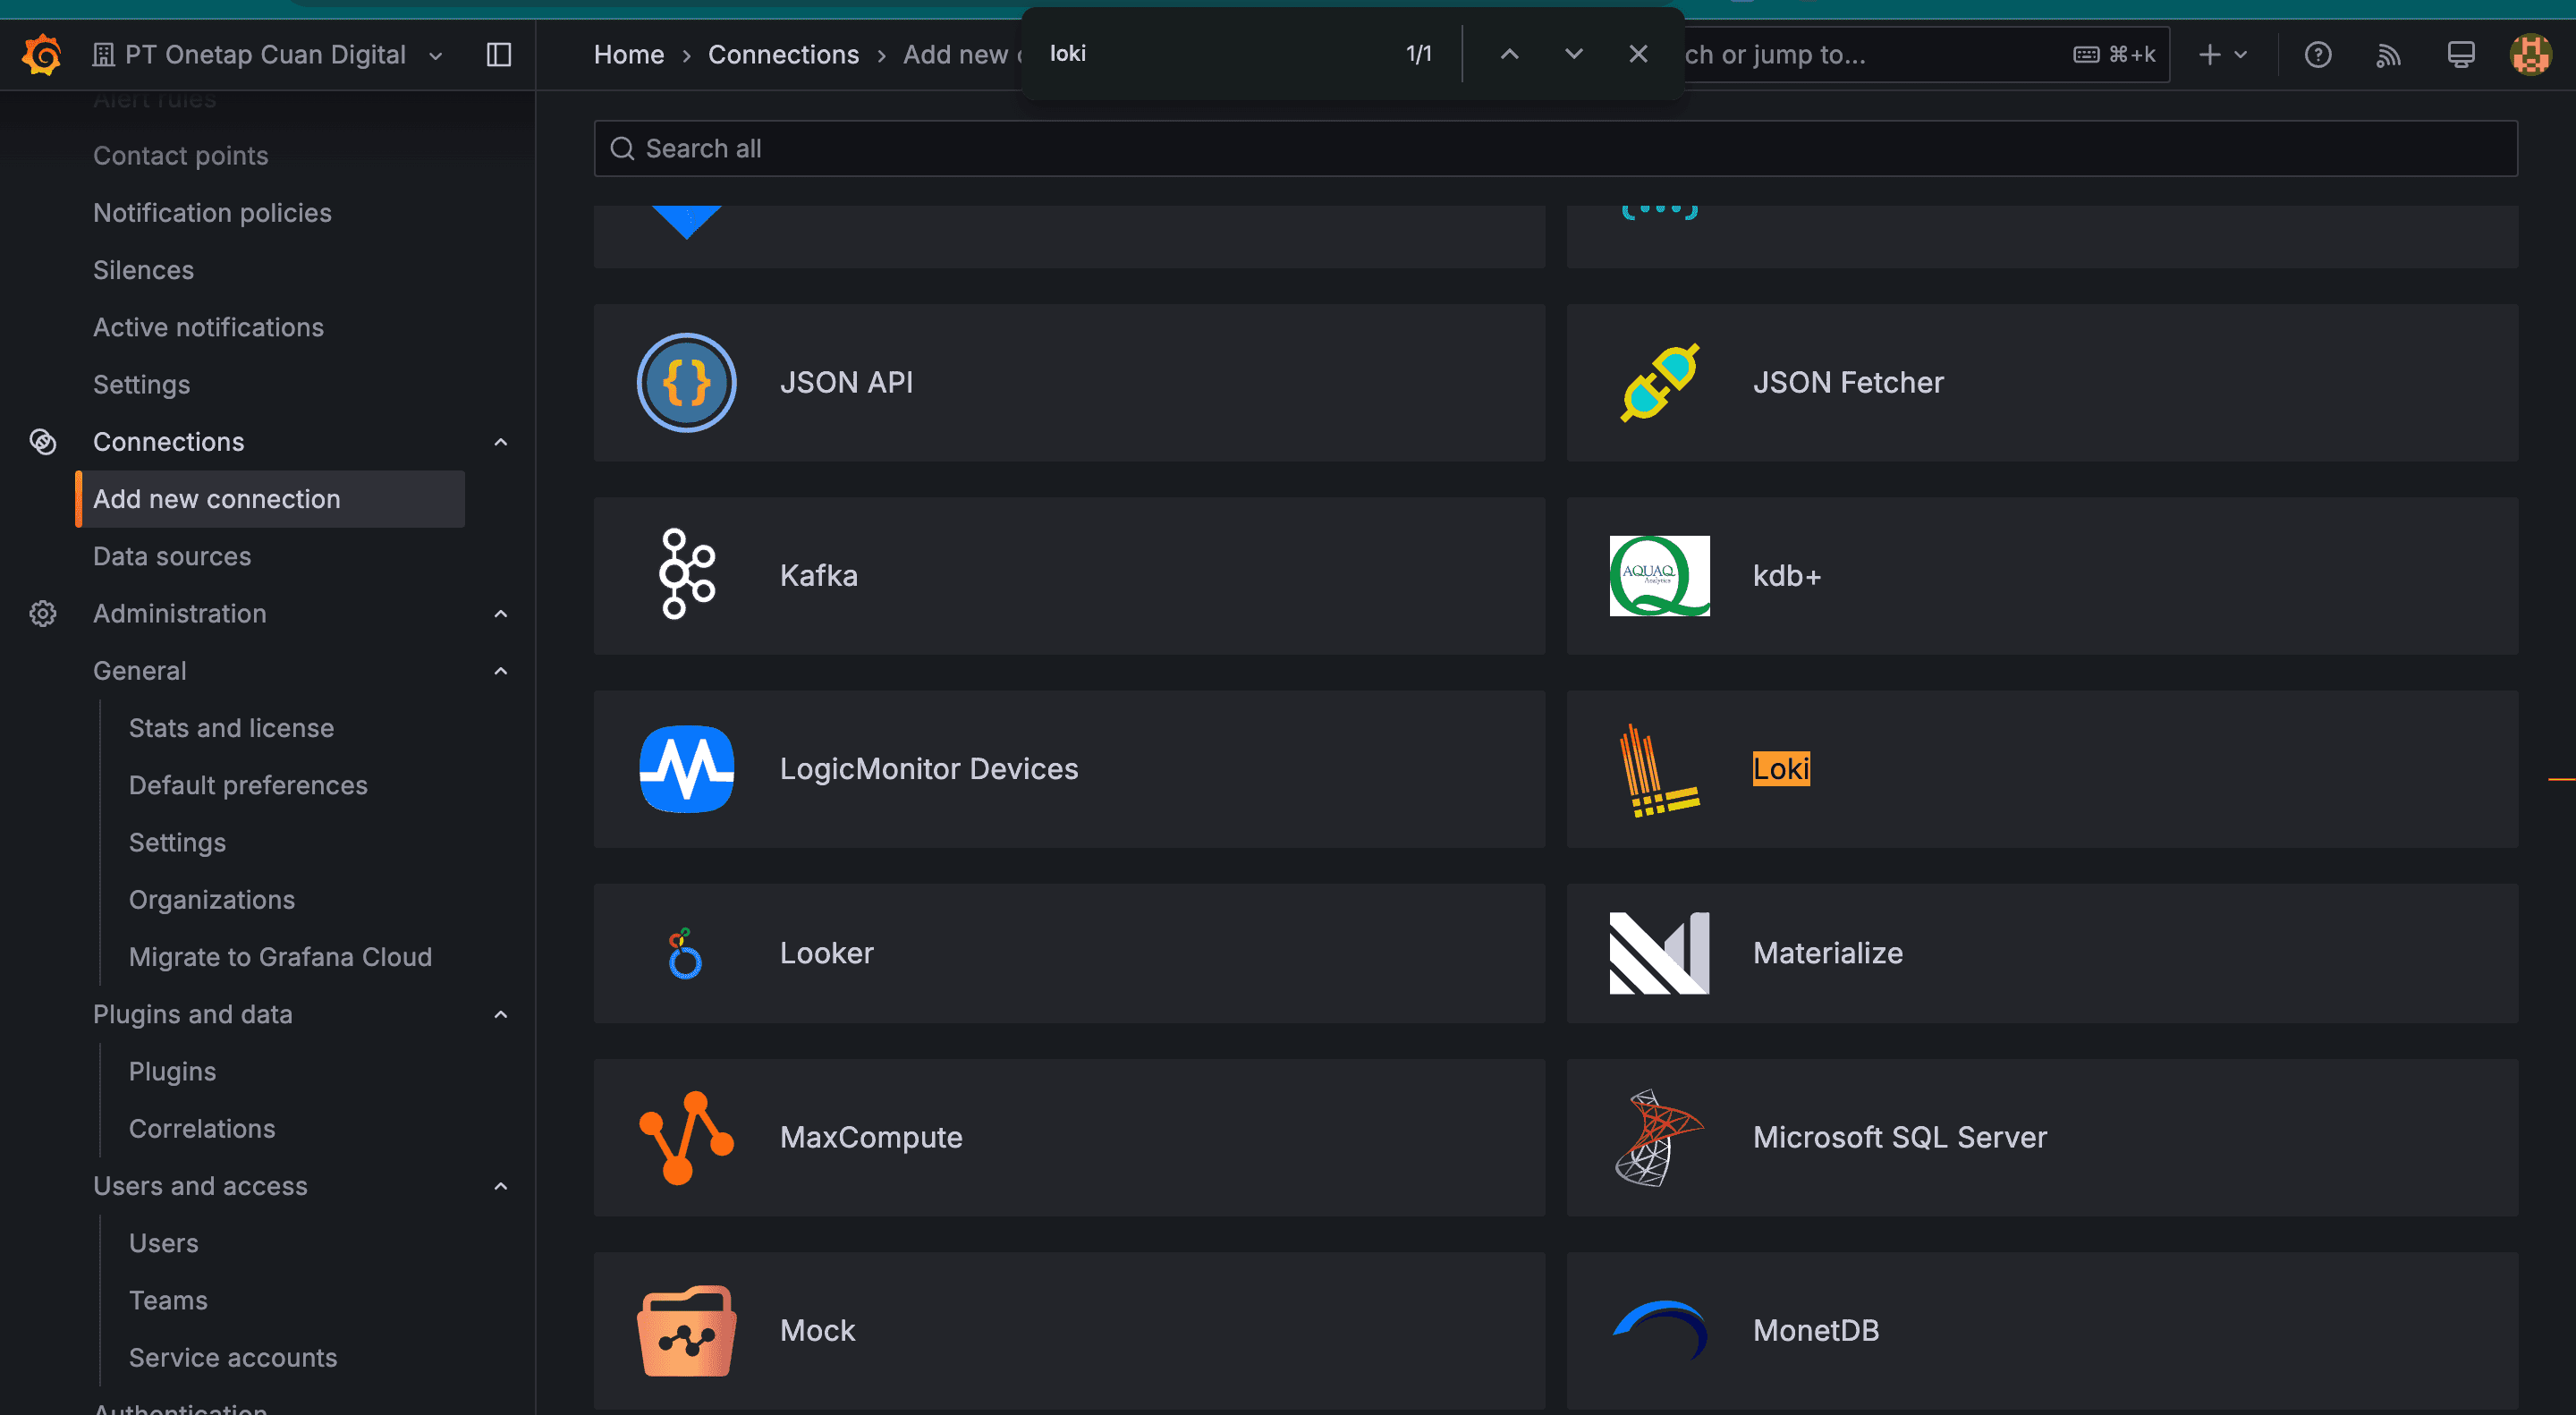Open alerting Settings under Silences section
The image size is (2576, 1415).
(141, 385)
